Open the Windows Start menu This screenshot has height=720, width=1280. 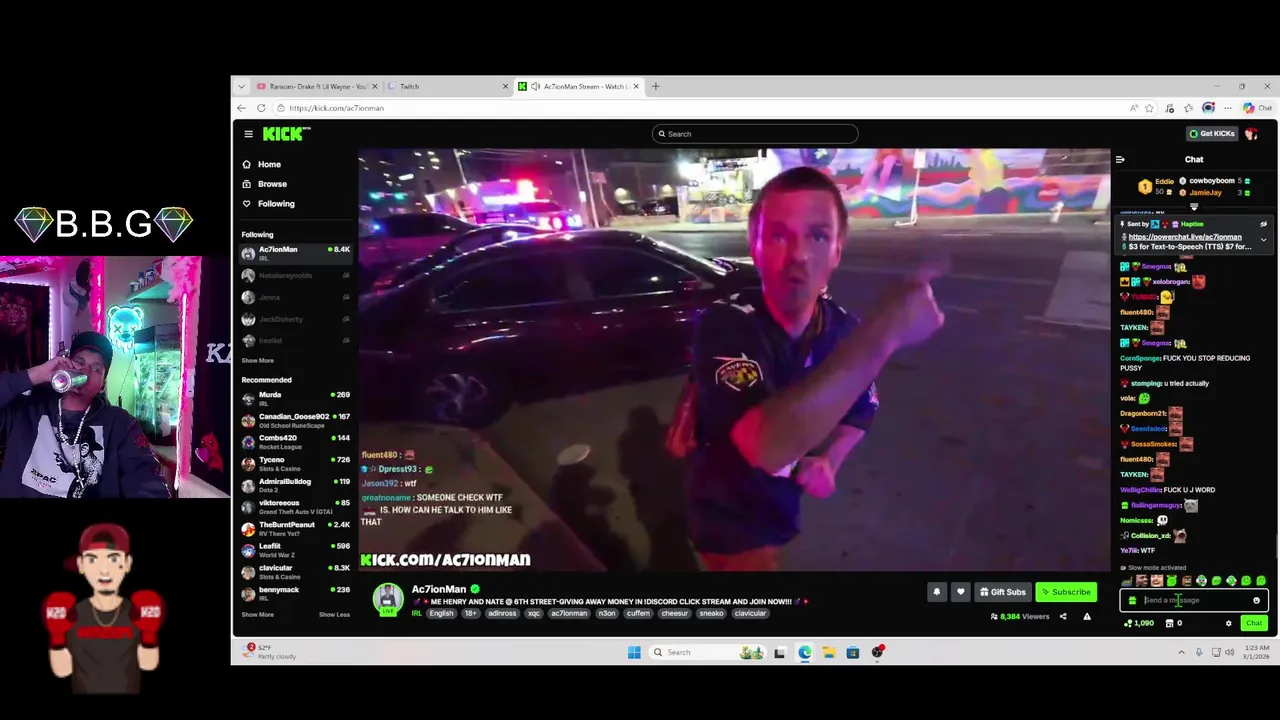[634, 652]
